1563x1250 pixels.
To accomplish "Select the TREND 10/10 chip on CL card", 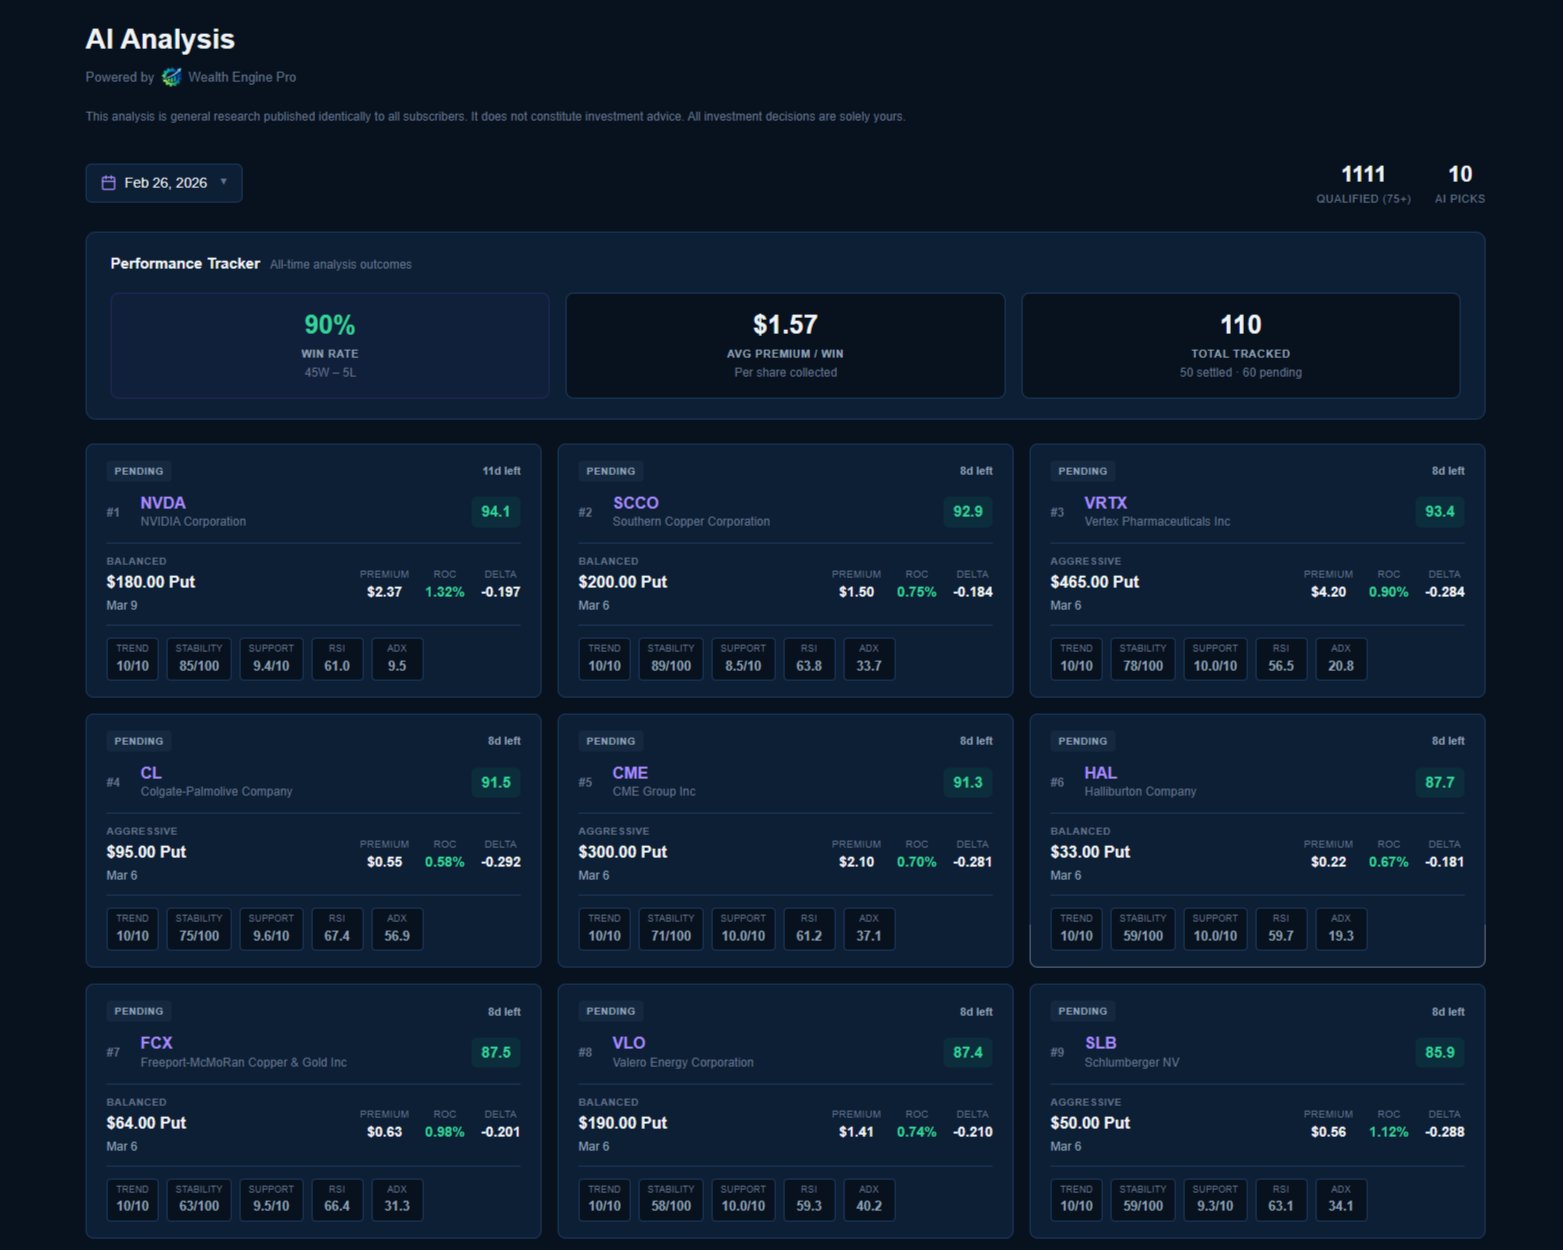I will pos(132,928).
